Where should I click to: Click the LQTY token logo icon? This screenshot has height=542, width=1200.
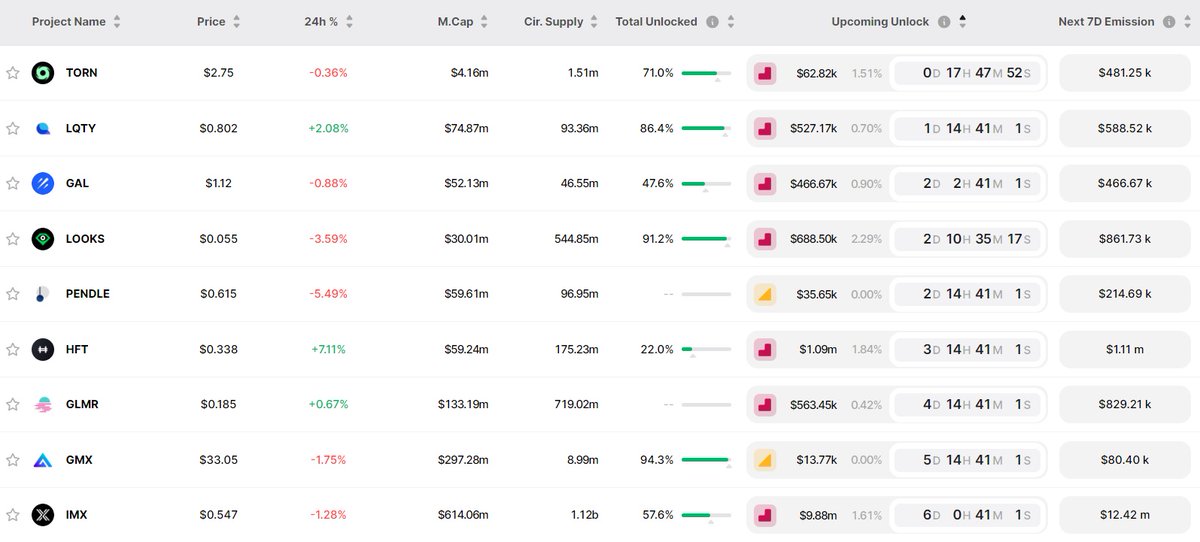pyautogui.click(x=42, y=128)
